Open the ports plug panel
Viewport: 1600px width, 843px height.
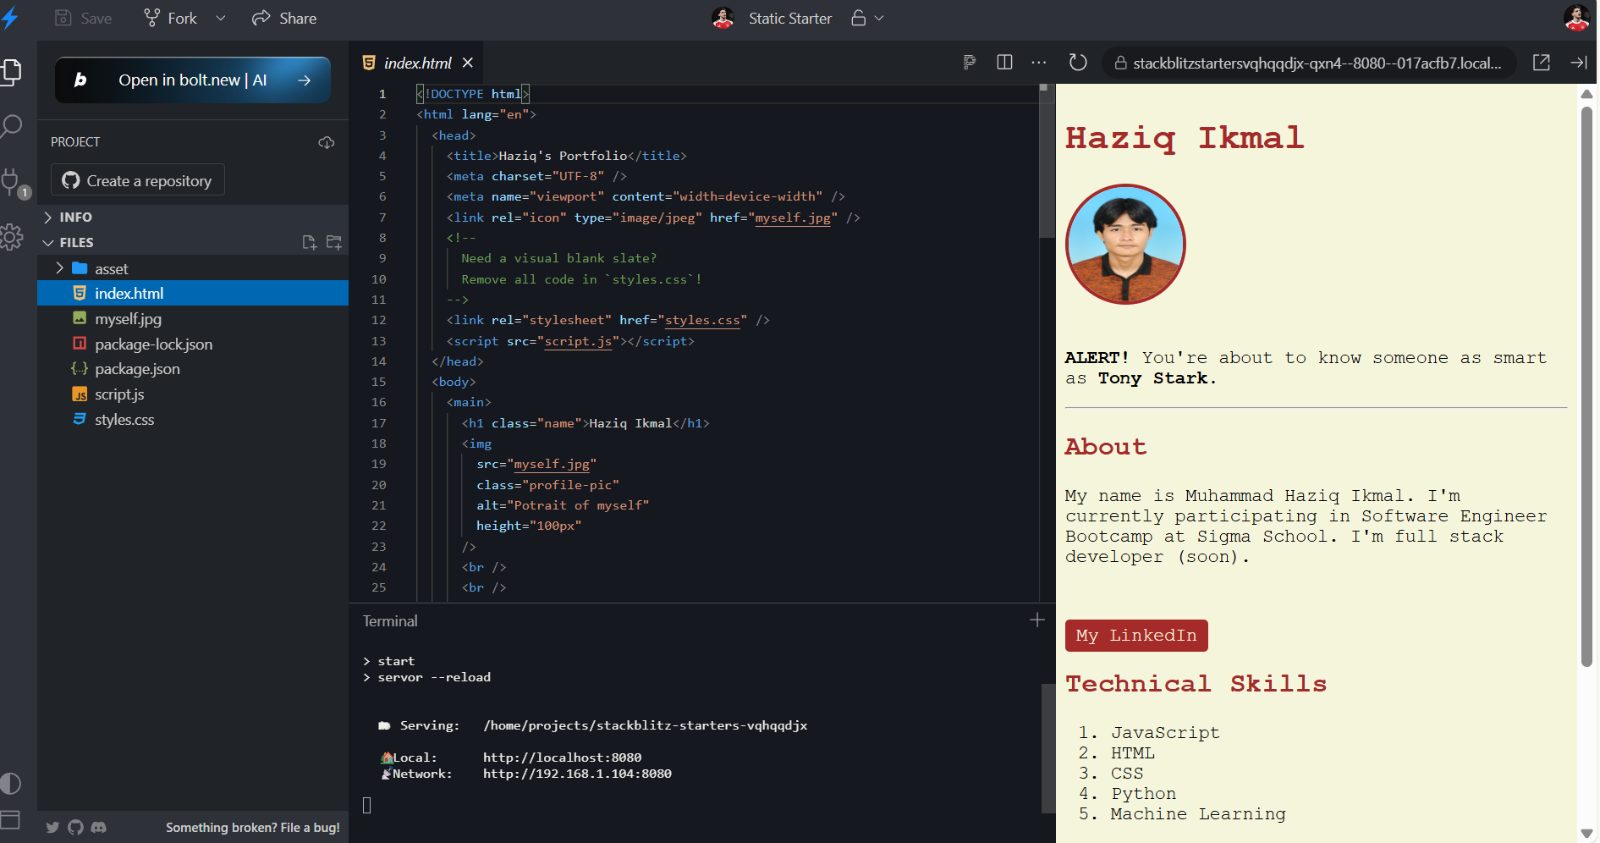click(12, 183)
